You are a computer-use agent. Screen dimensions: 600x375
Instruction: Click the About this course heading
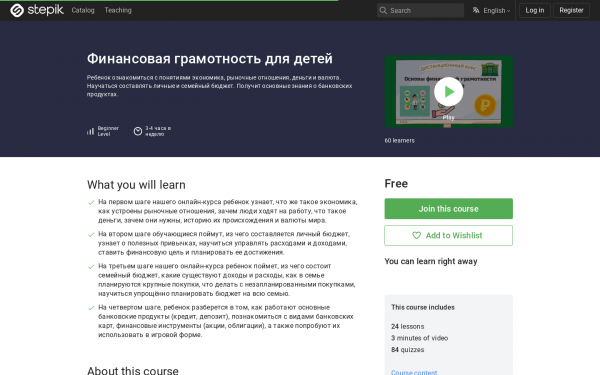coord(132,370)
